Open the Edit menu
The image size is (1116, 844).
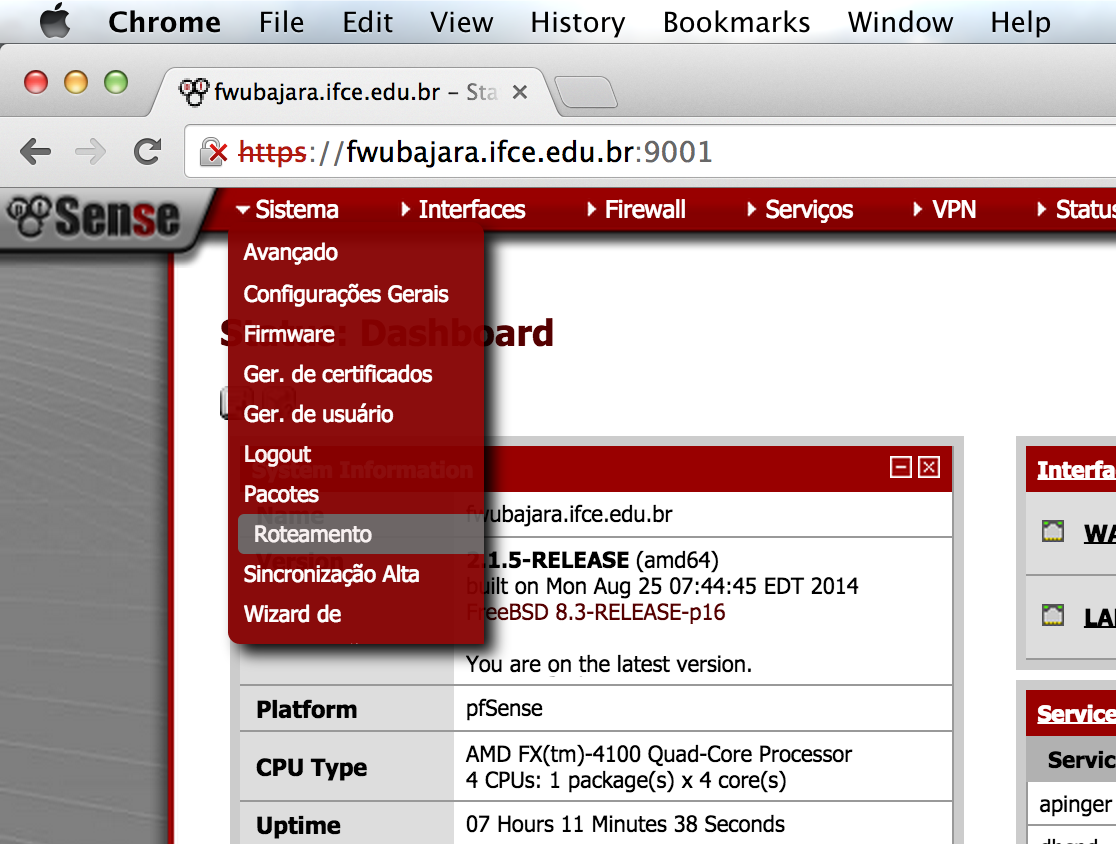coord(367,22)
